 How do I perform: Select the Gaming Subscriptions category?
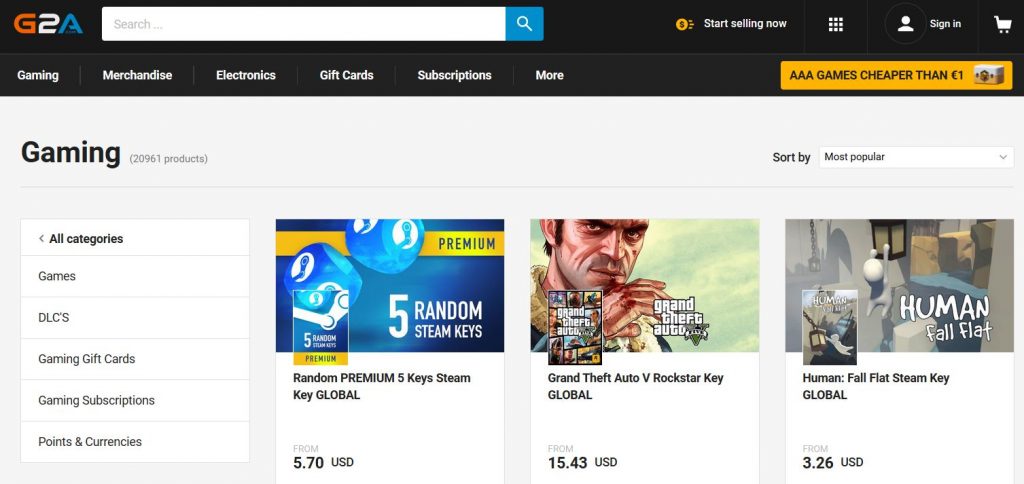click(x=135, y=400)
